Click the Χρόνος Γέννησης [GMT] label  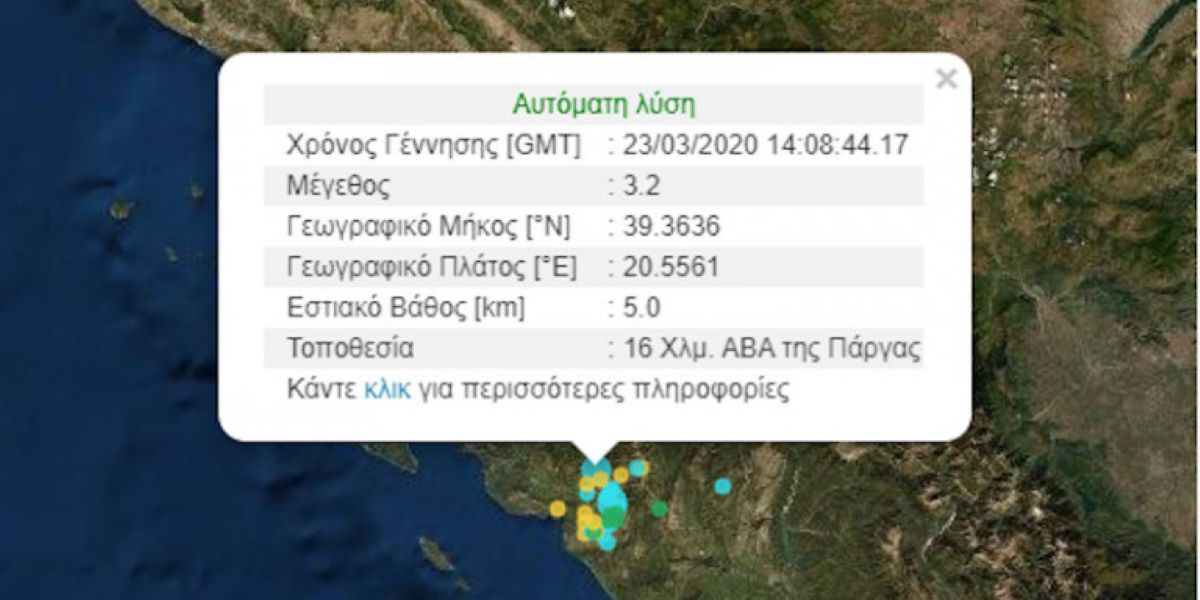pyautogui.click(x=433, y=145)
